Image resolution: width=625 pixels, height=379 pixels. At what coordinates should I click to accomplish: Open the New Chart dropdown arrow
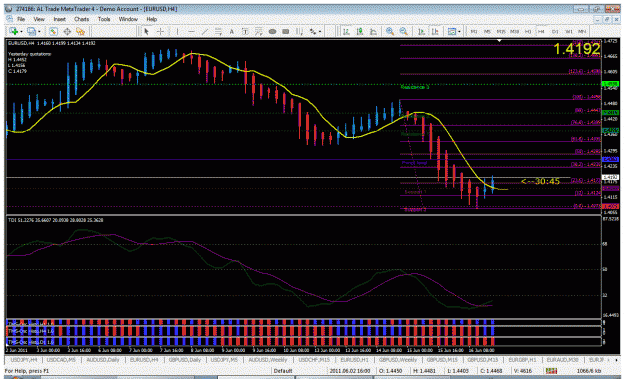(x=21, y=31)
